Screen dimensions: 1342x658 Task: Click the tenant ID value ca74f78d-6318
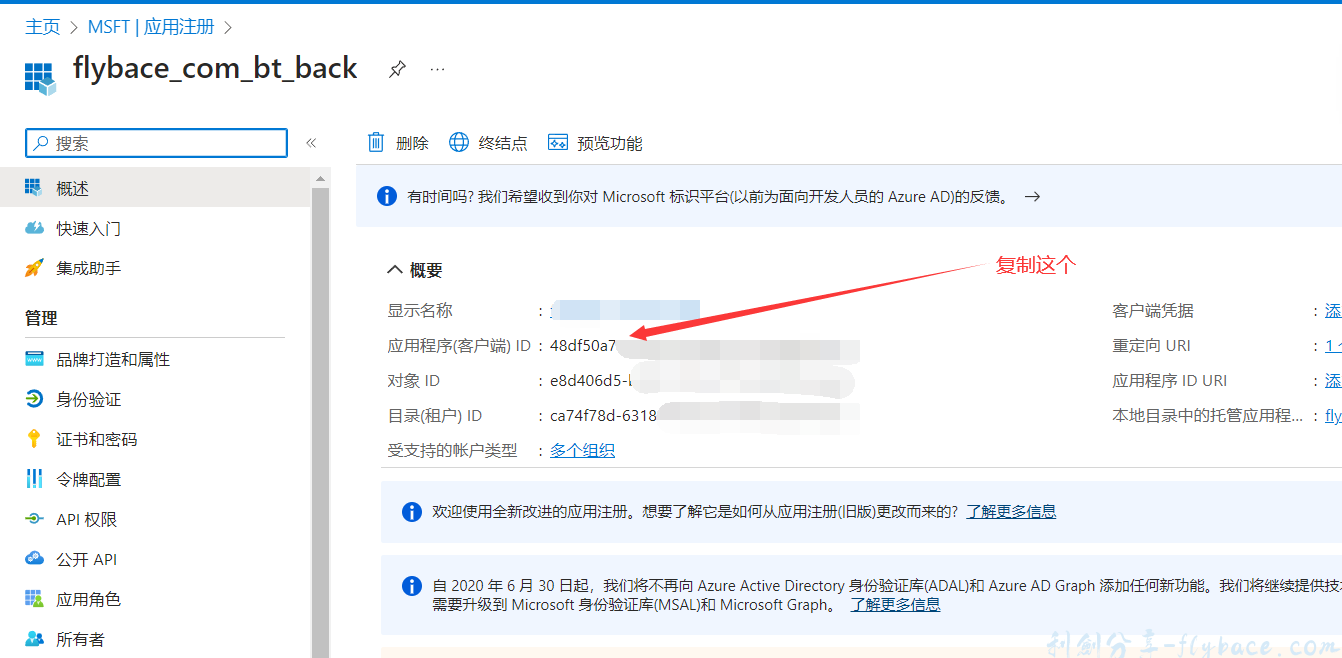click(x=603, y=416)
